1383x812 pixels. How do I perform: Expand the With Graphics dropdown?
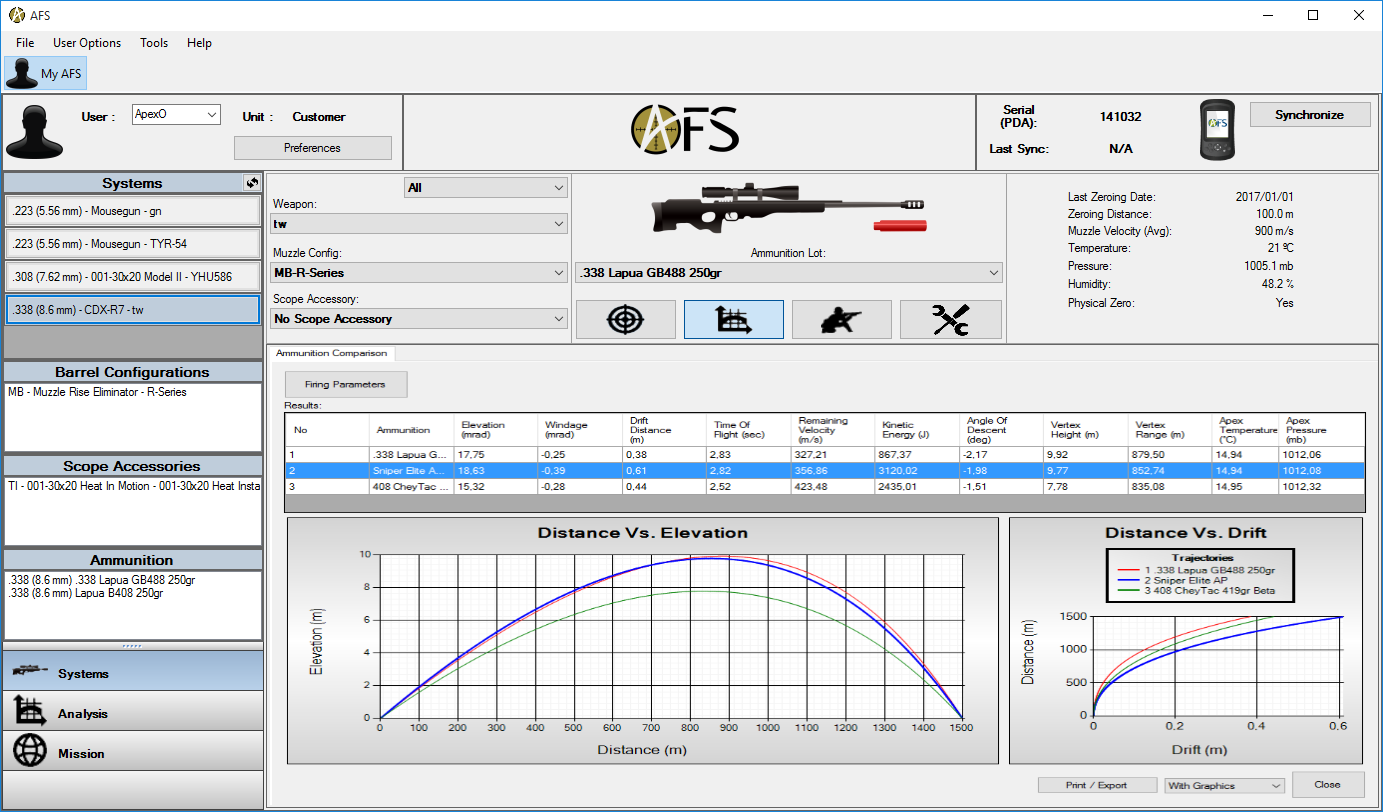pyautogui.click(x=1225, y=786)
